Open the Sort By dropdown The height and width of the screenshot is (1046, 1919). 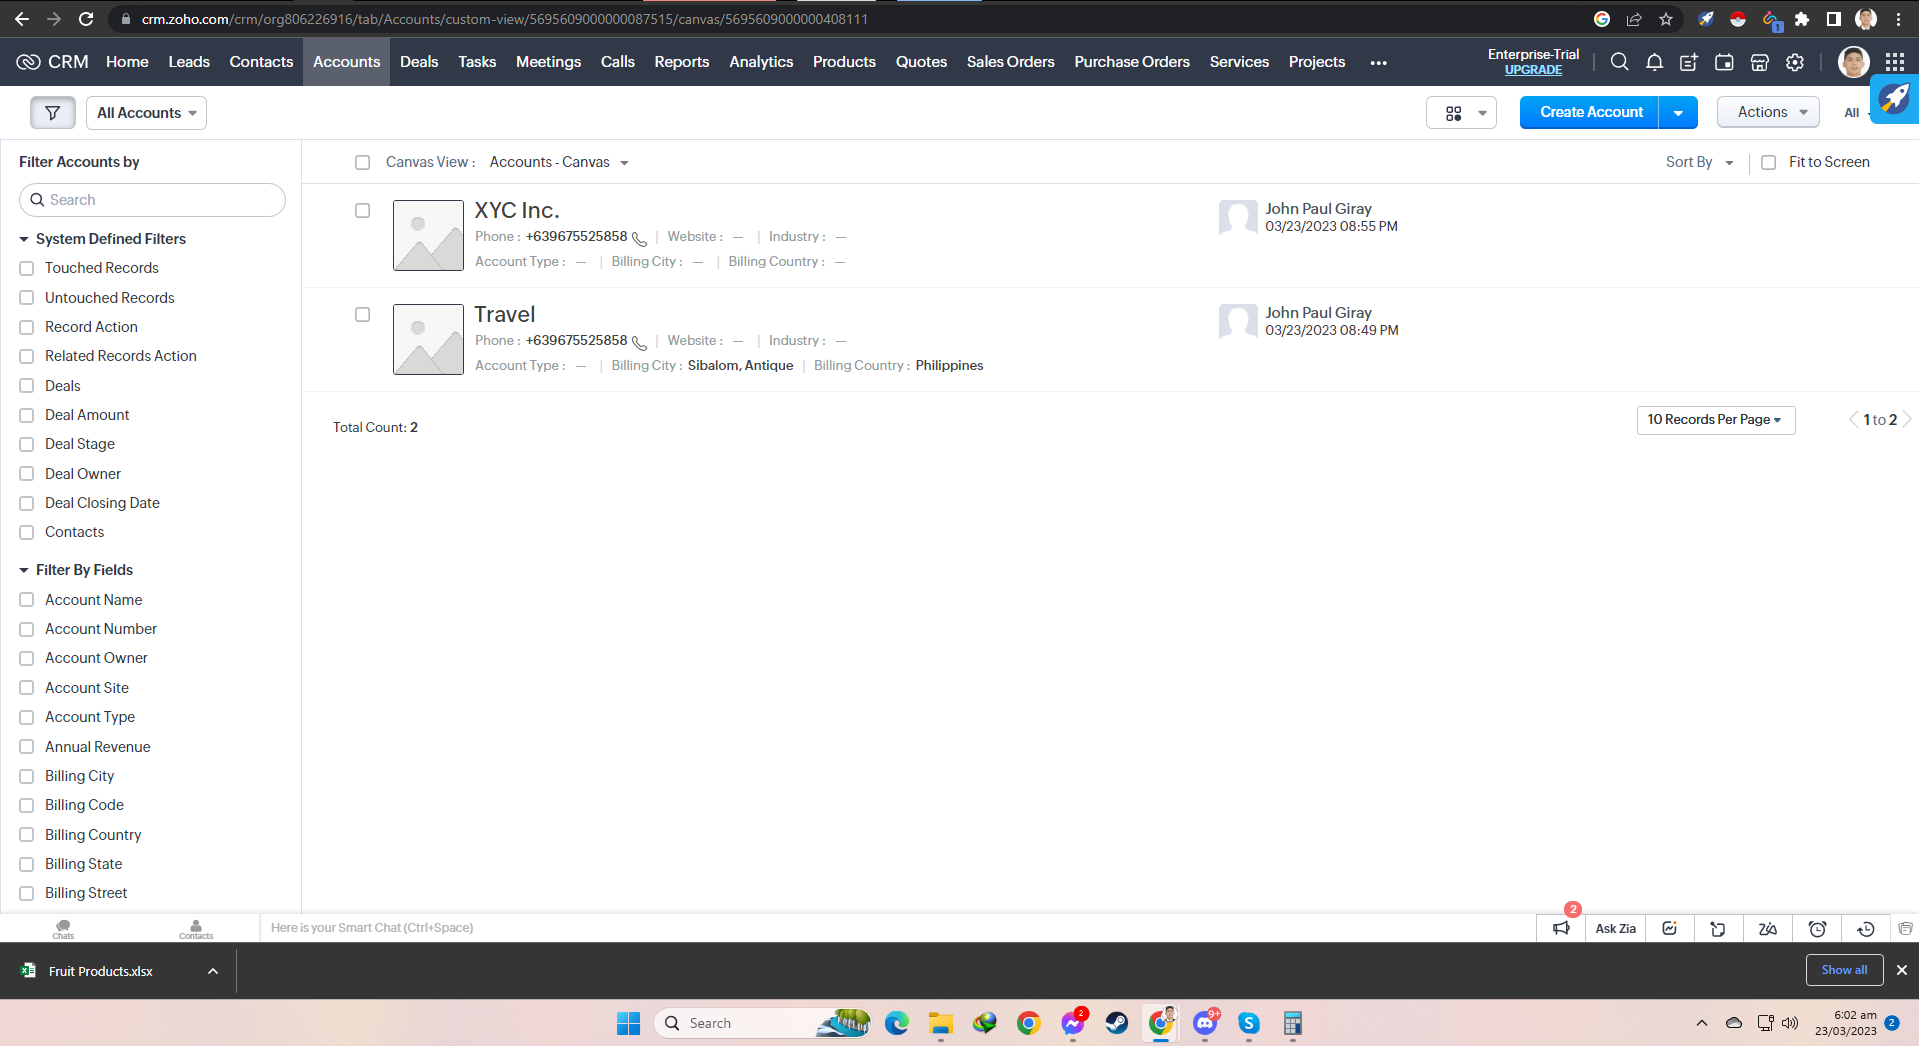pyautogui.click(x=1699, y=162)
